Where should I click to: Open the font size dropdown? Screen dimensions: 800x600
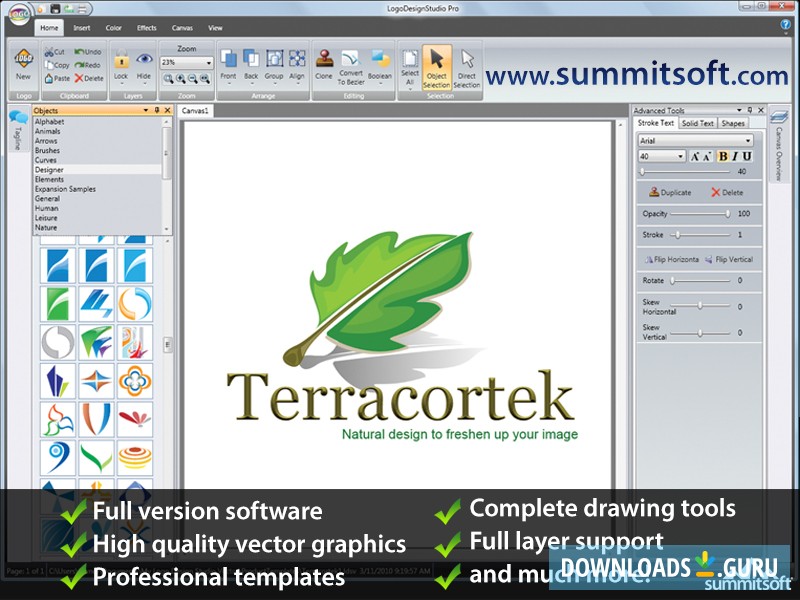681,157
